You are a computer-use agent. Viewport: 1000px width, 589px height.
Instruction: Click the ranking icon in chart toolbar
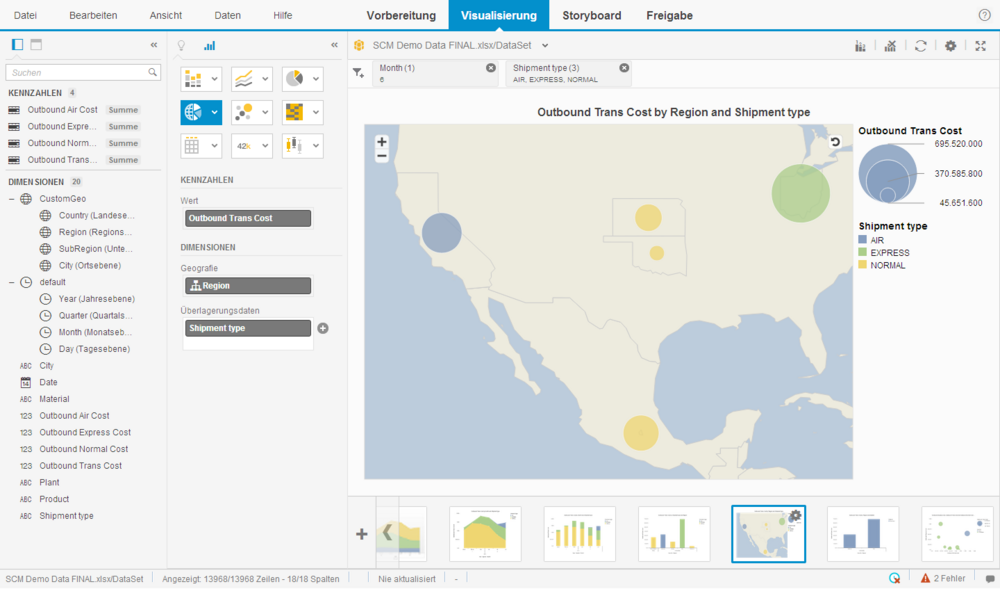(890, 46)
